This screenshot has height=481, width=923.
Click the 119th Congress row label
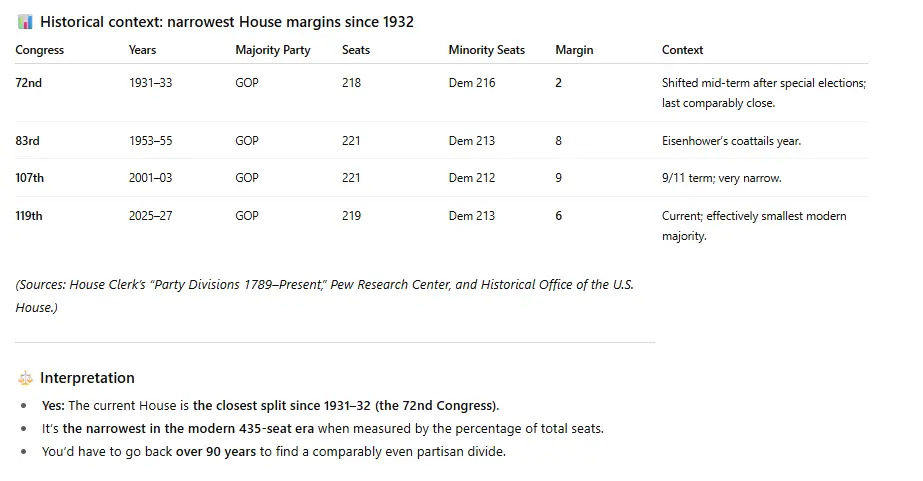click(x=30, y=216)
